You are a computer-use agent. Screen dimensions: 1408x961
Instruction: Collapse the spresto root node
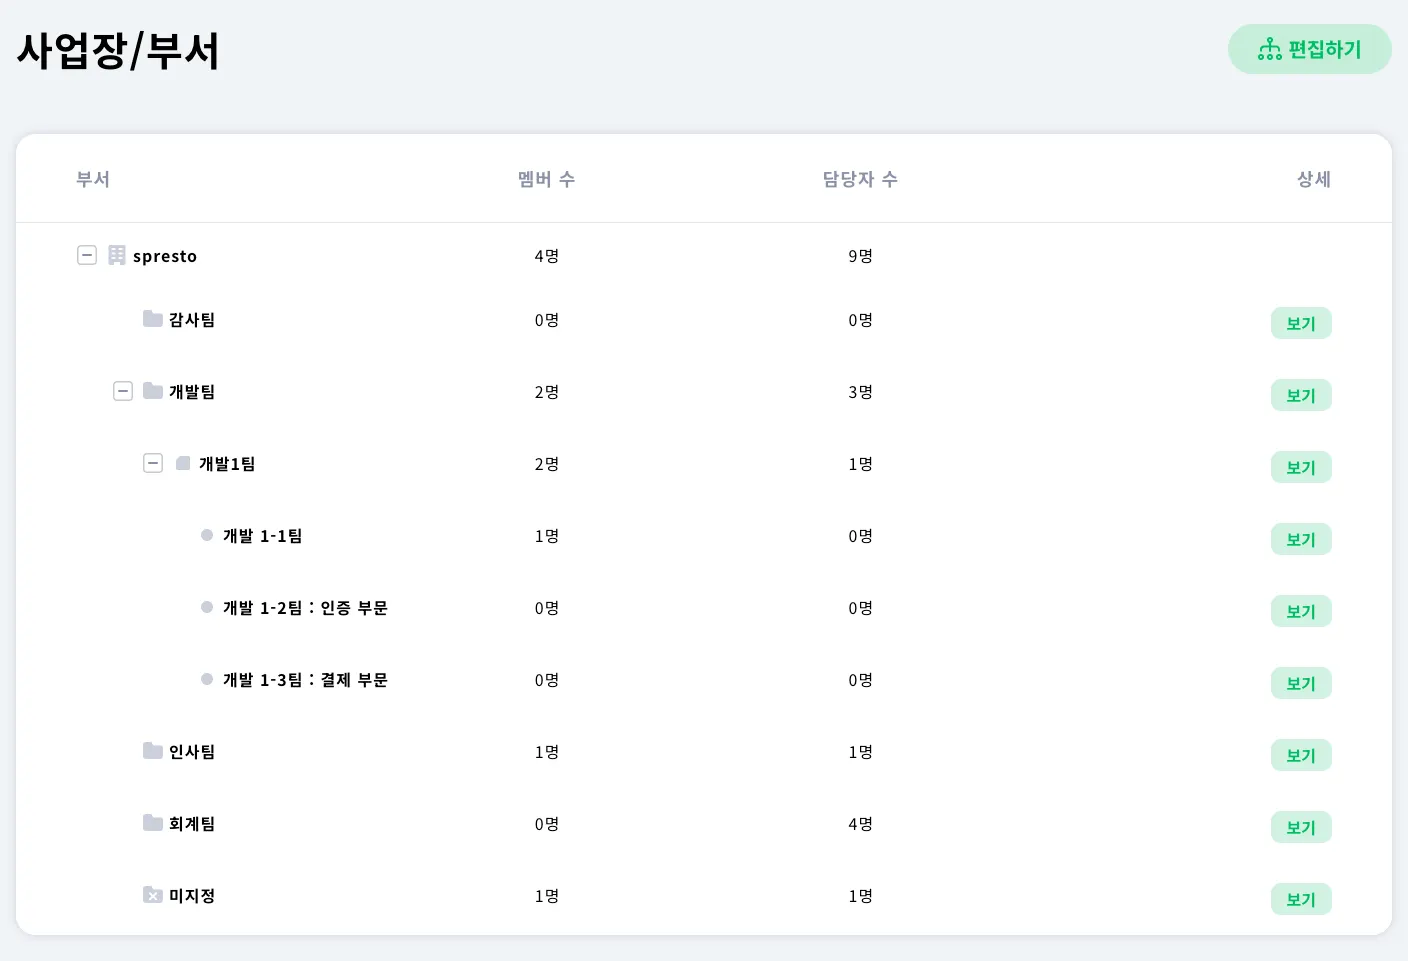pyautogui.click(x=87, y=255)
